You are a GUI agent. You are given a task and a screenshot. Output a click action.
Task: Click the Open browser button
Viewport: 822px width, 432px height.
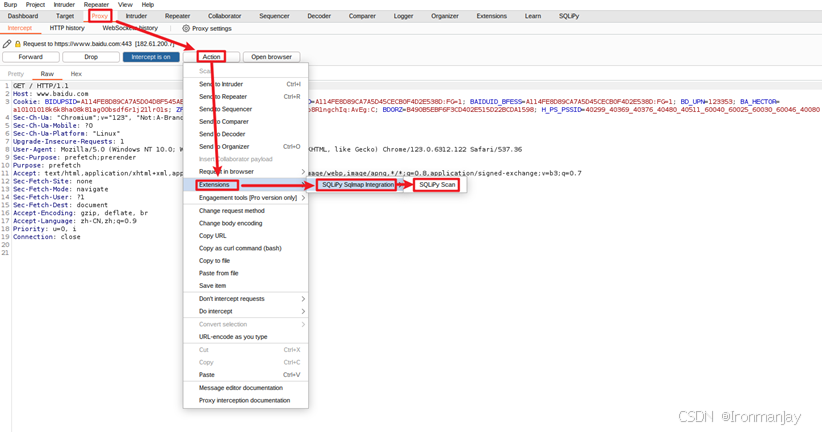(x=271, y=57)
